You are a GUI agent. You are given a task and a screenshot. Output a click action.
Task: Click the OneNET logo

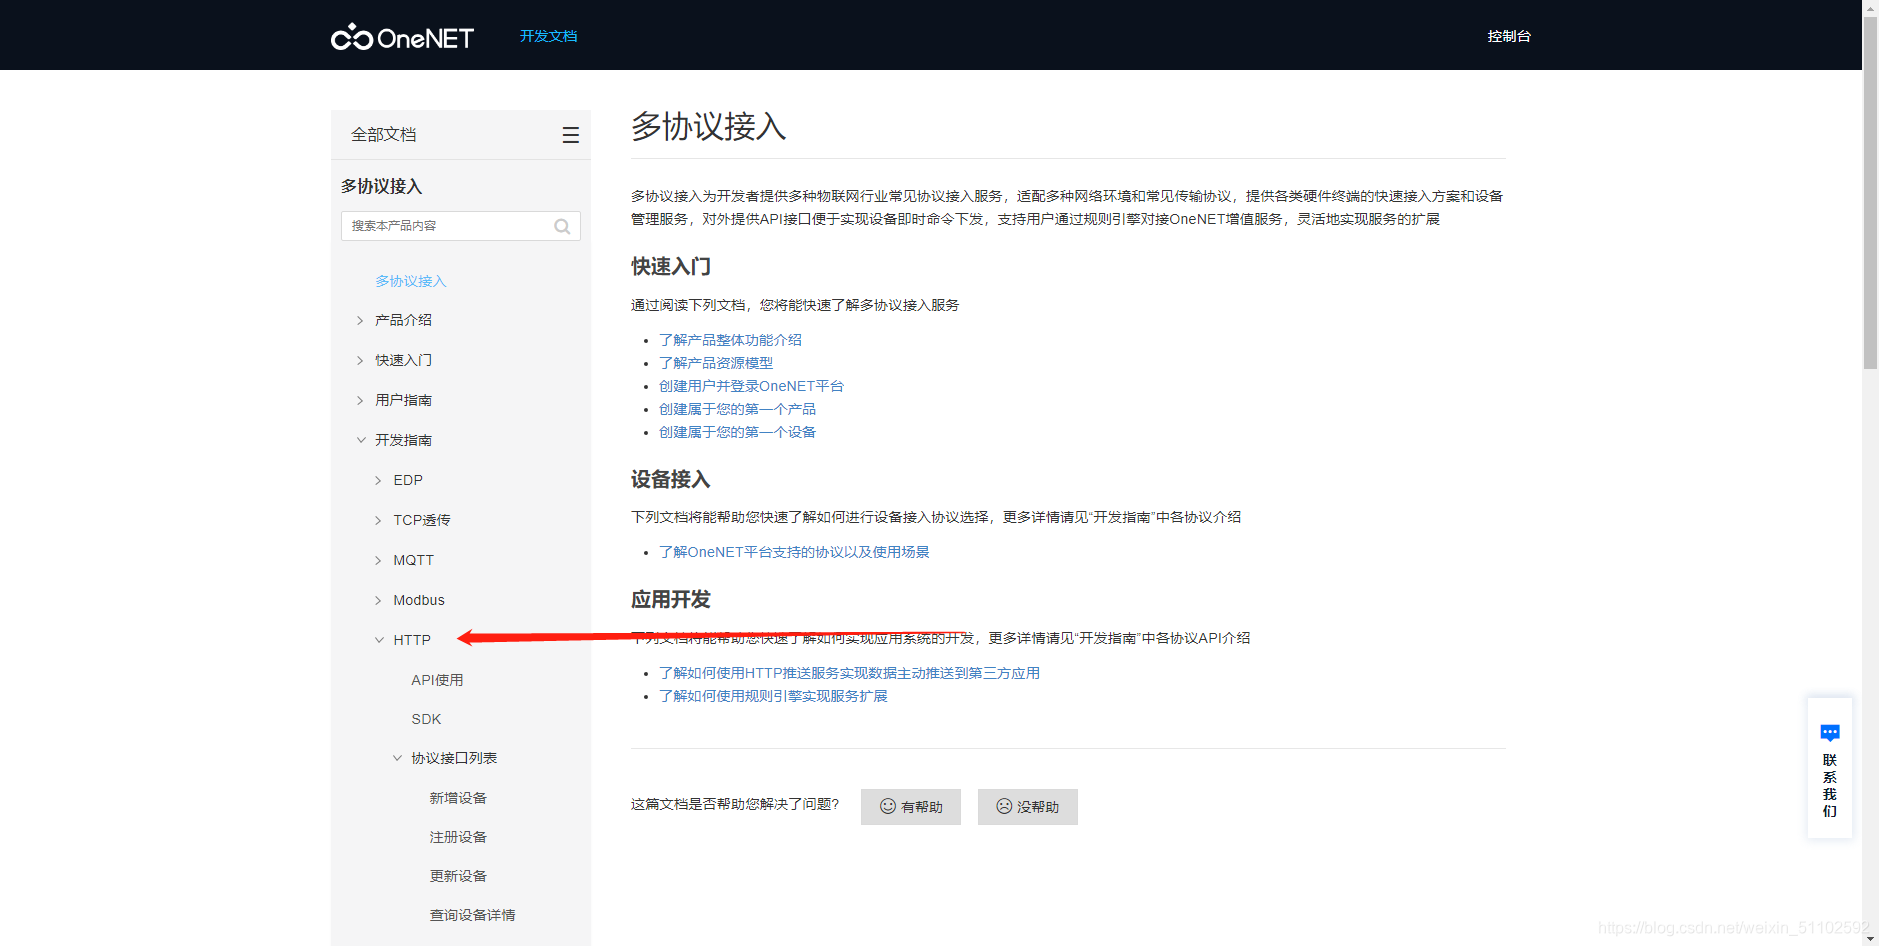pyautogui.click(x=402, y=37)
